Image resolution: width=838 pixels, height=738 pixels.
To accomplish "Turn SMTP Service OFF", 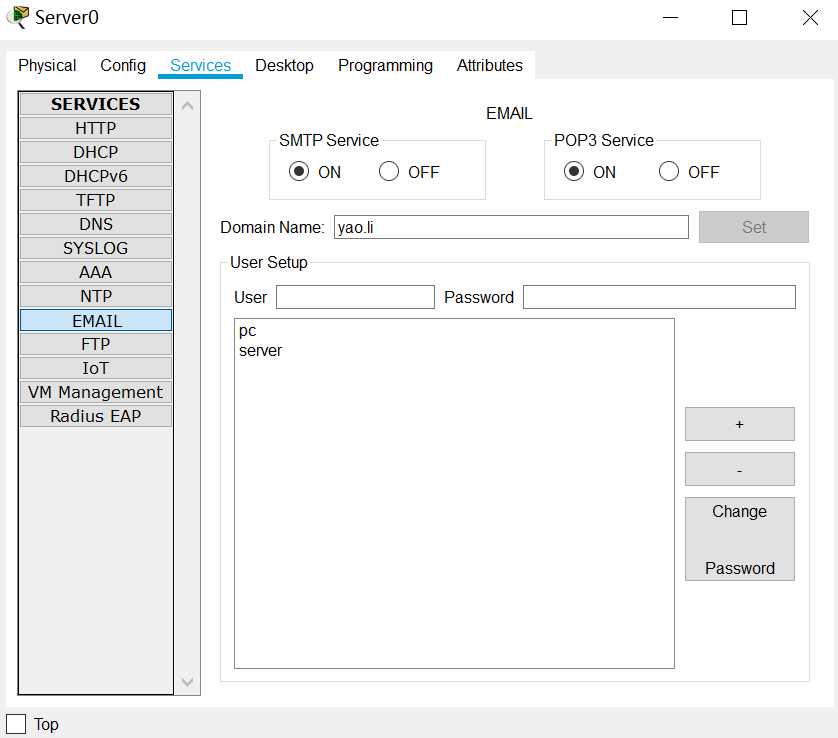I will click(x=389, y=172).
